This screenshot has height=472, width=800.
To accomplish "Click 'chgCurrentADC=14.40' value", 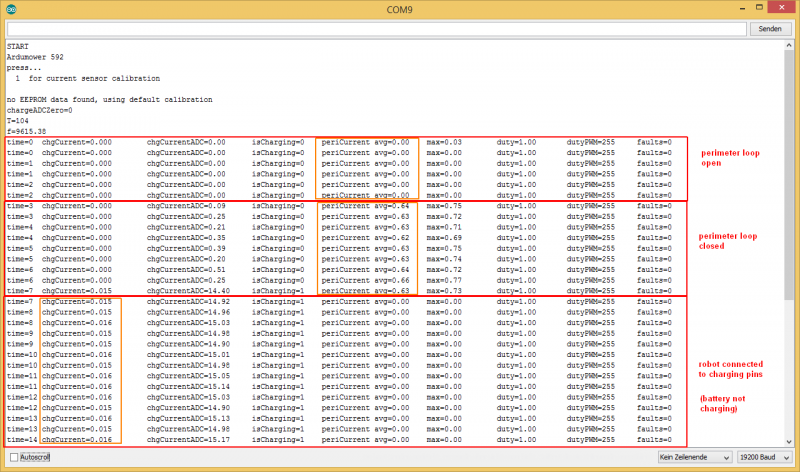I will 188,291.
